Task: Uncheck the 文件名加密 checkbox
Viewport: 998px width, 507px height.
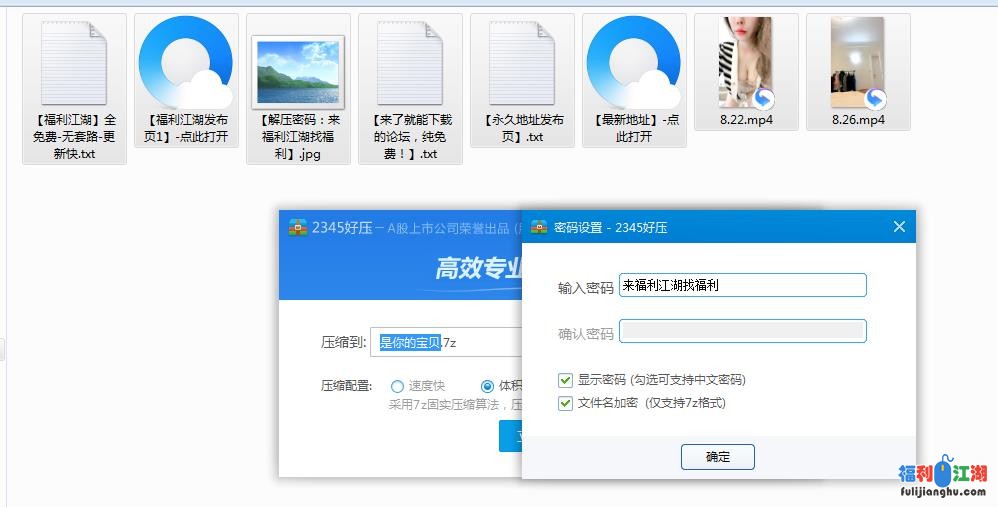Action: click(x=566, y=403)
